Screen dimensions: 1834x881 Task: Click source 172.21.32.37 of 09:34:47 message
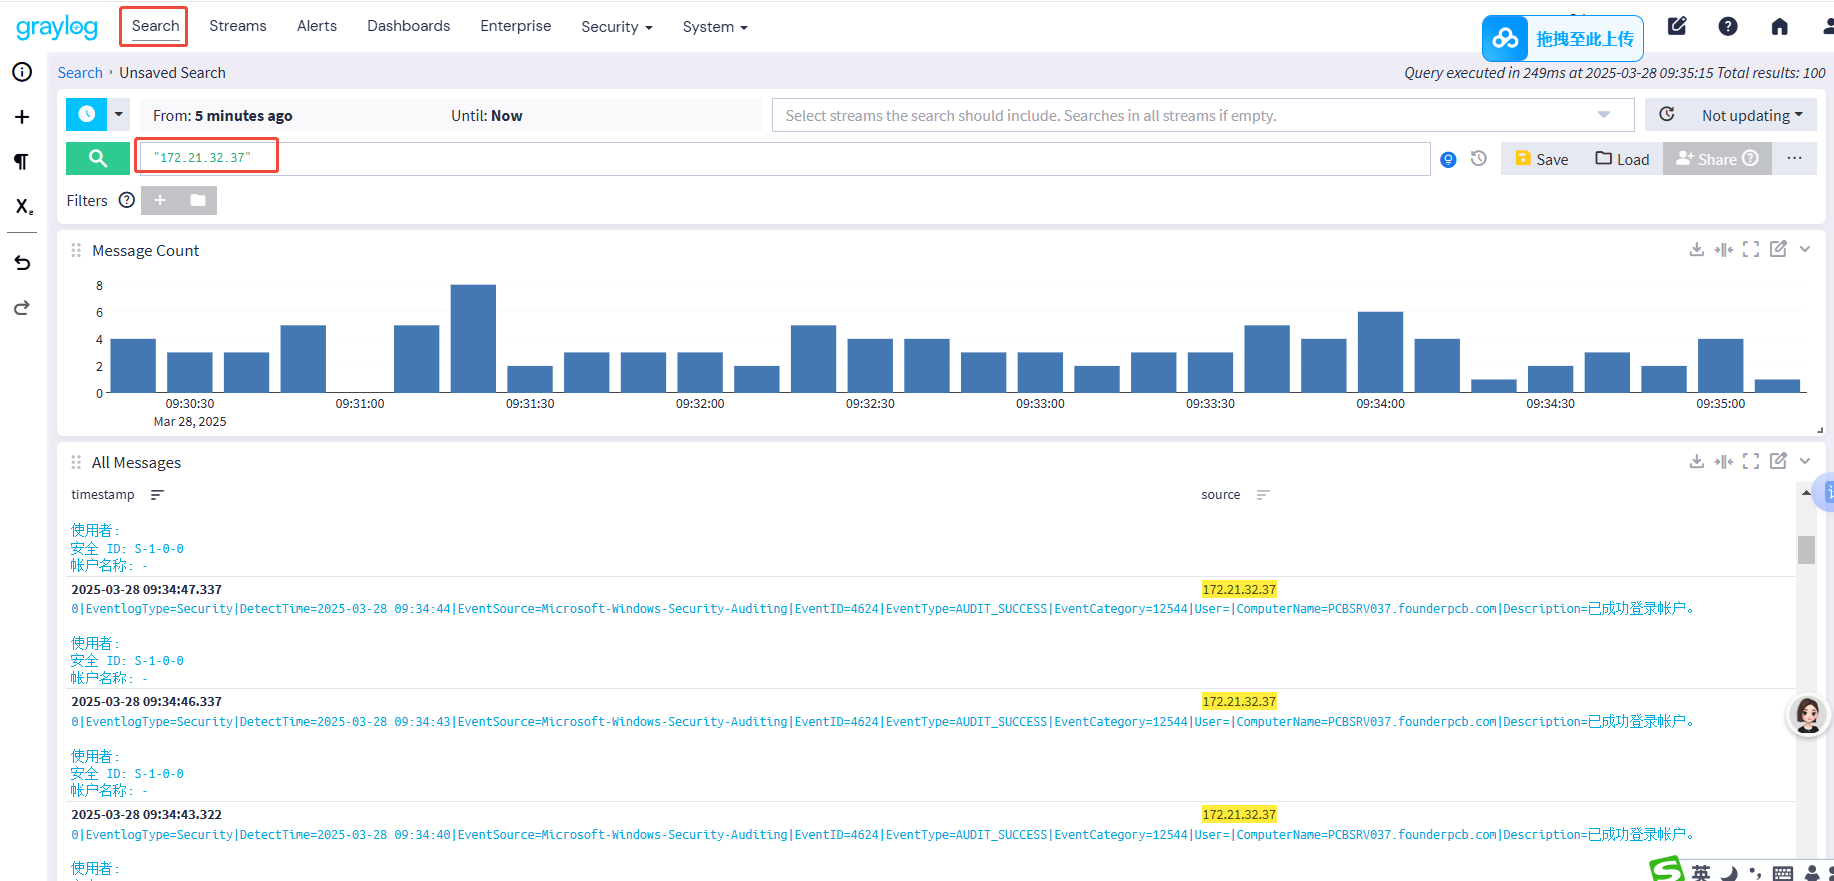tap(1239, 590)
